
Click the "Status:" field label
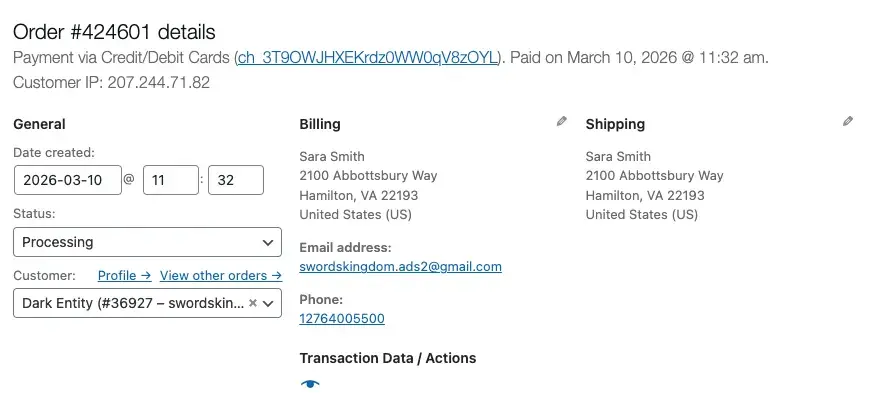(x=35, y=214)
